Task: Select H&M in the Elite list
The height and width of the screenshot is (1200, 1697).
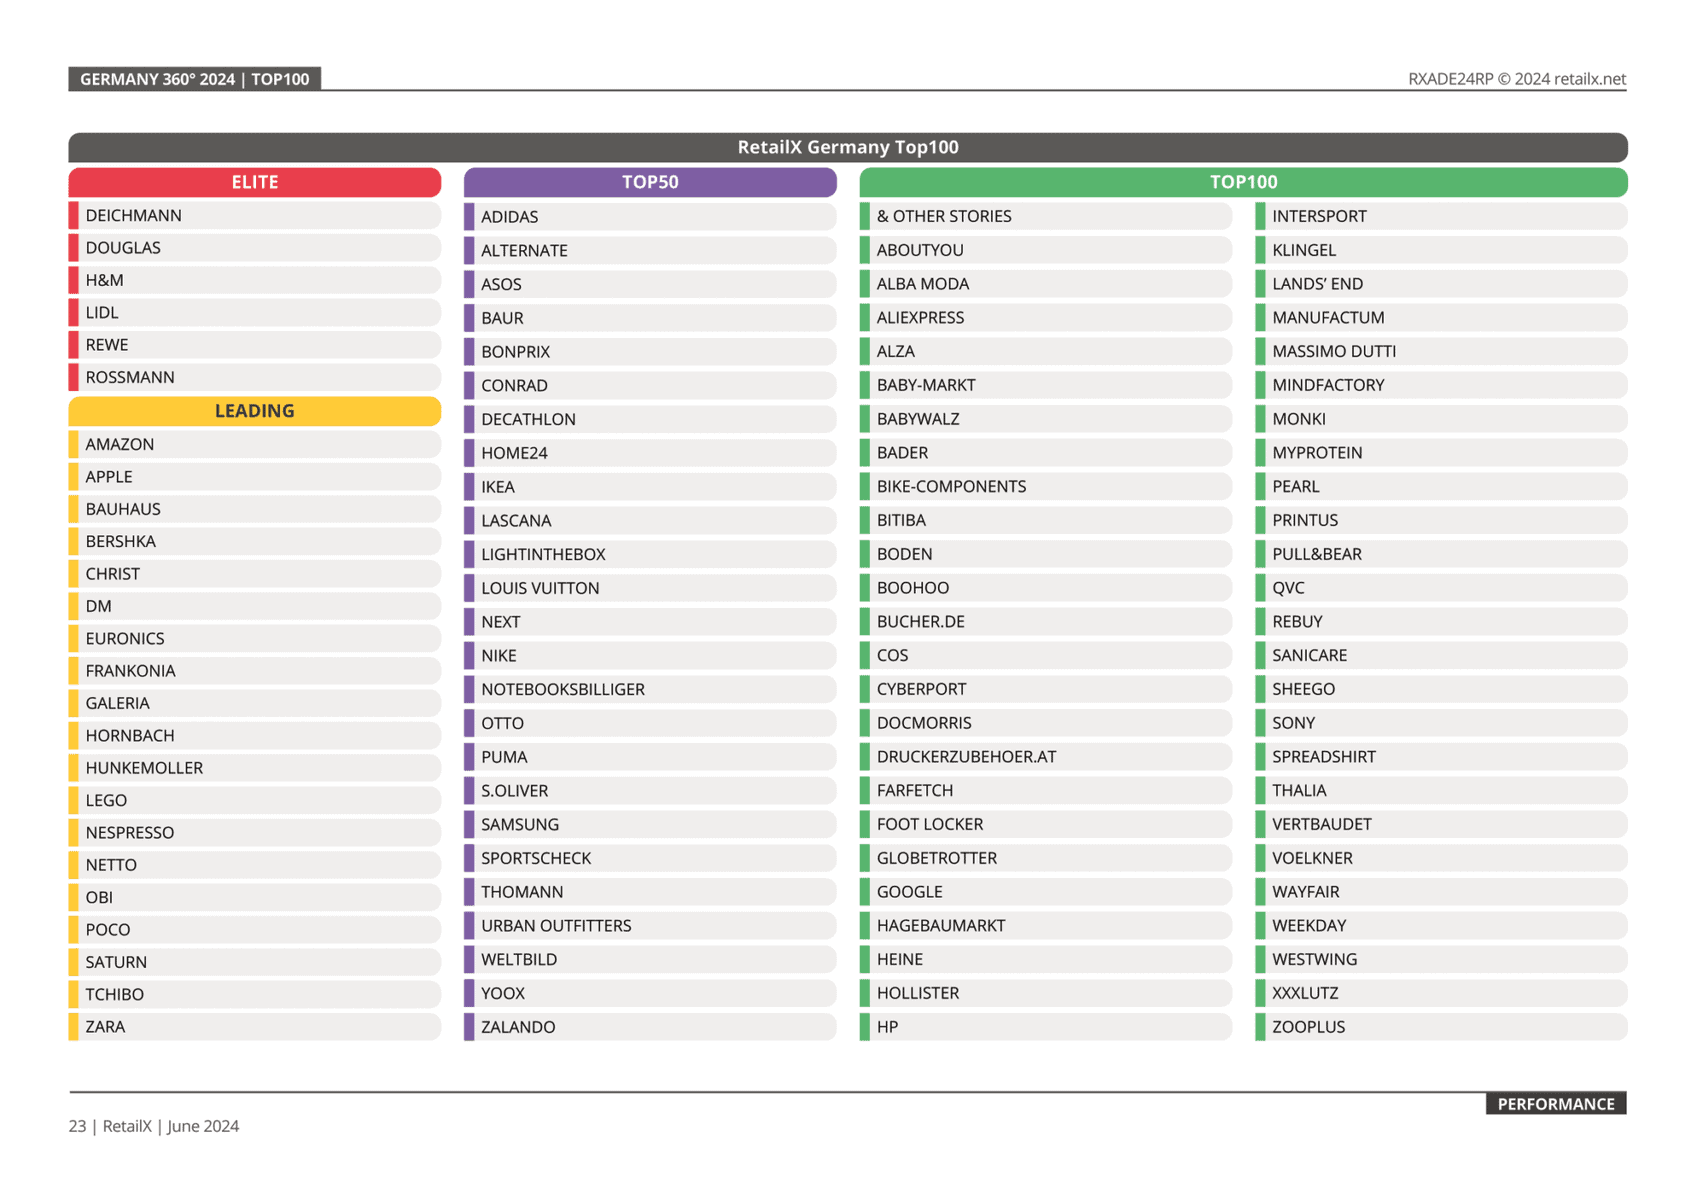Action: (255, 280)
